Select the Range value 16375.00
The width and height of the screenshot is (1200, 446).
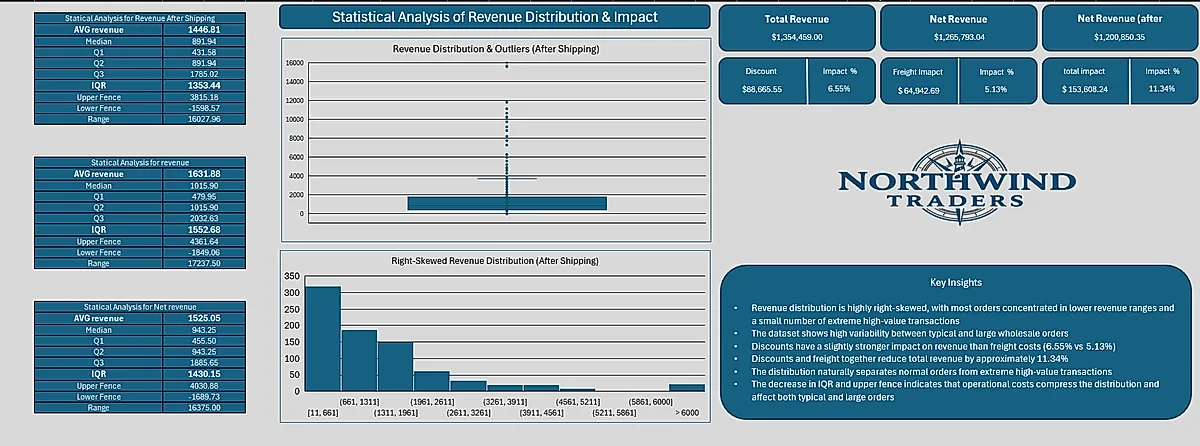(x=203, y=407)
